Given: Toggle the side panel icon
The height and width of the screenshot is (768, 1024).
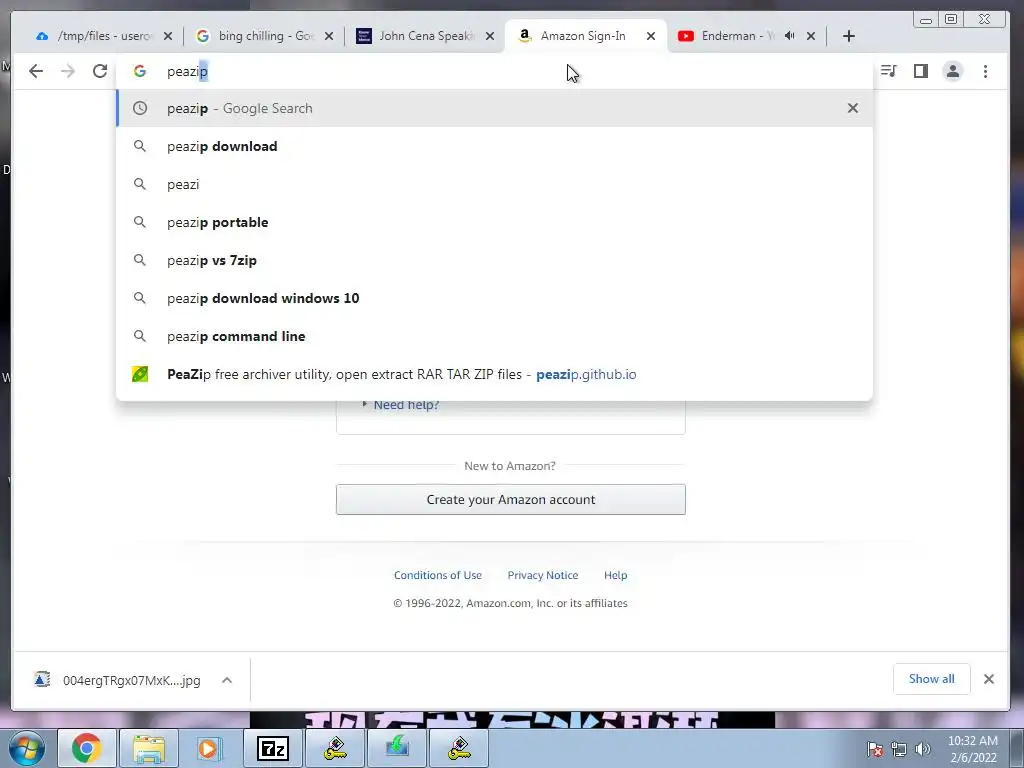Looking at the screenshot, I should [921, 71].
